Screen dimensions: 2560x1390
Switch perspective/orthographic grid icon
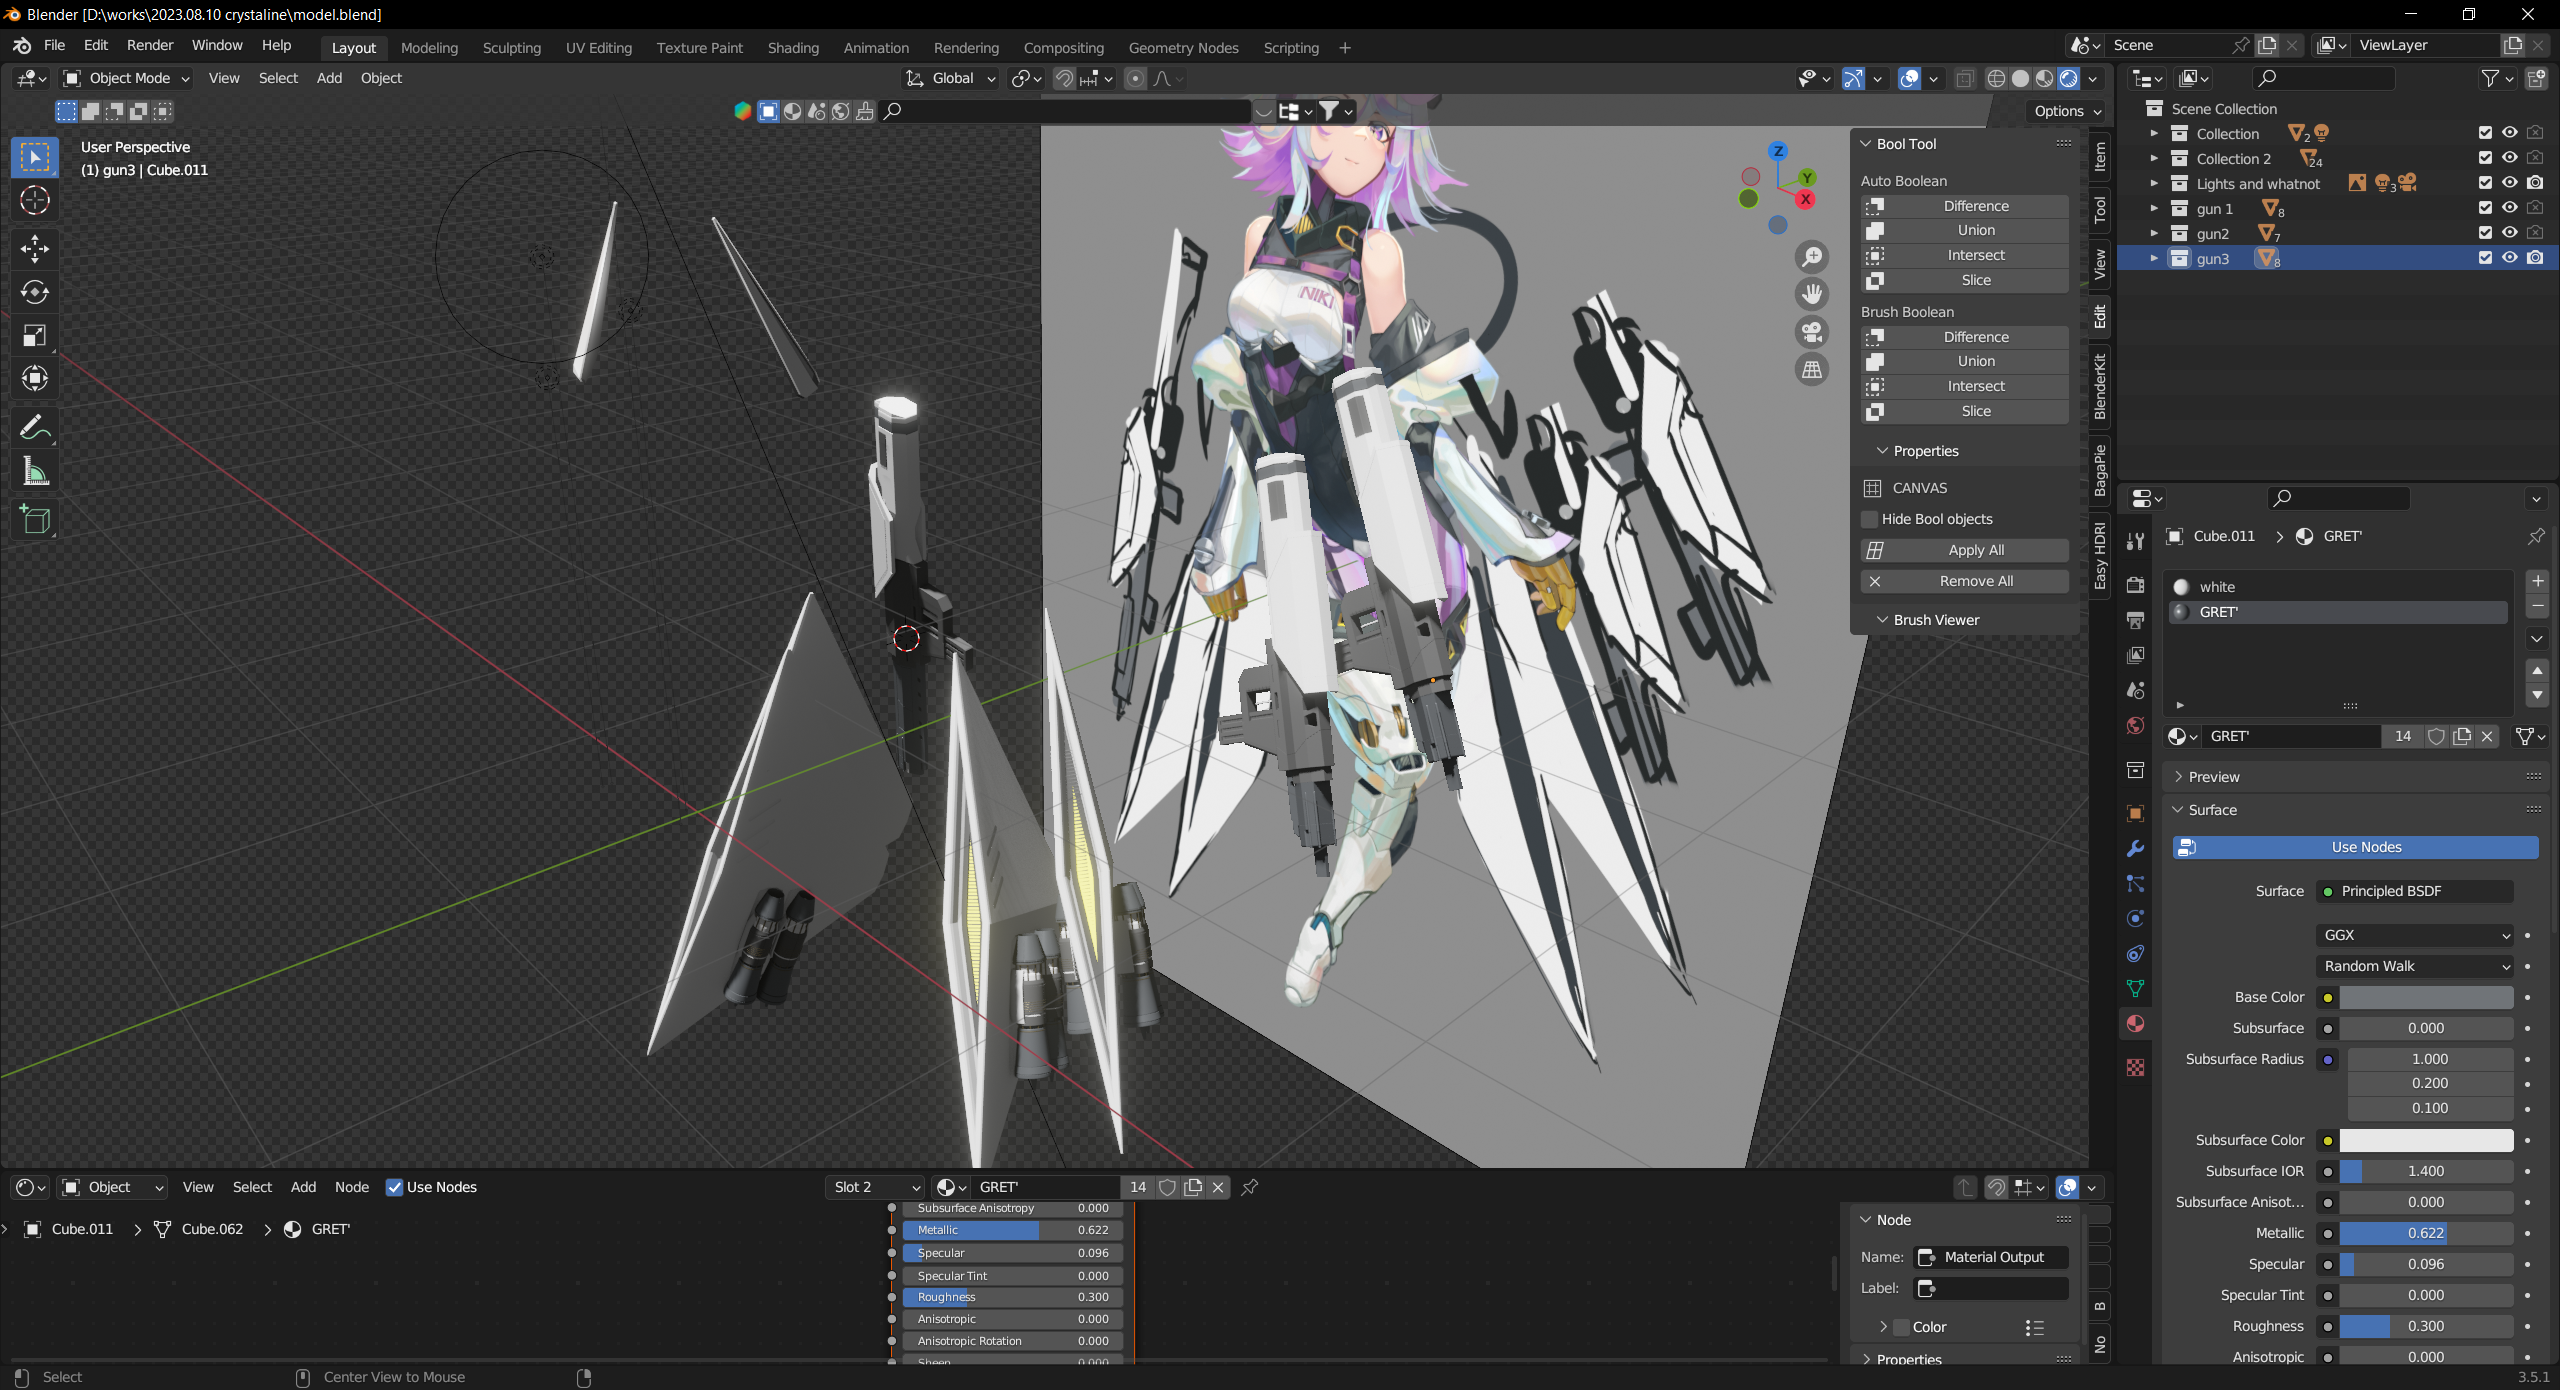tap(1812, 369)
